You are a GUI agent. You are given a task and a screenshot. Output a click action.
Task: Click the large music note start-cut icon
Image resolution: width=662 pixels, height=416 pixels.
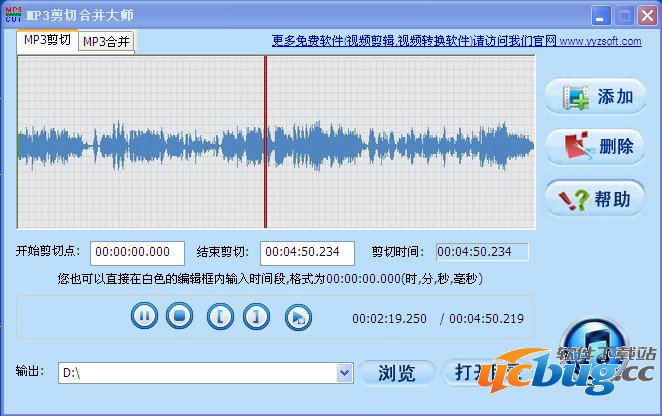coord(595,345)
